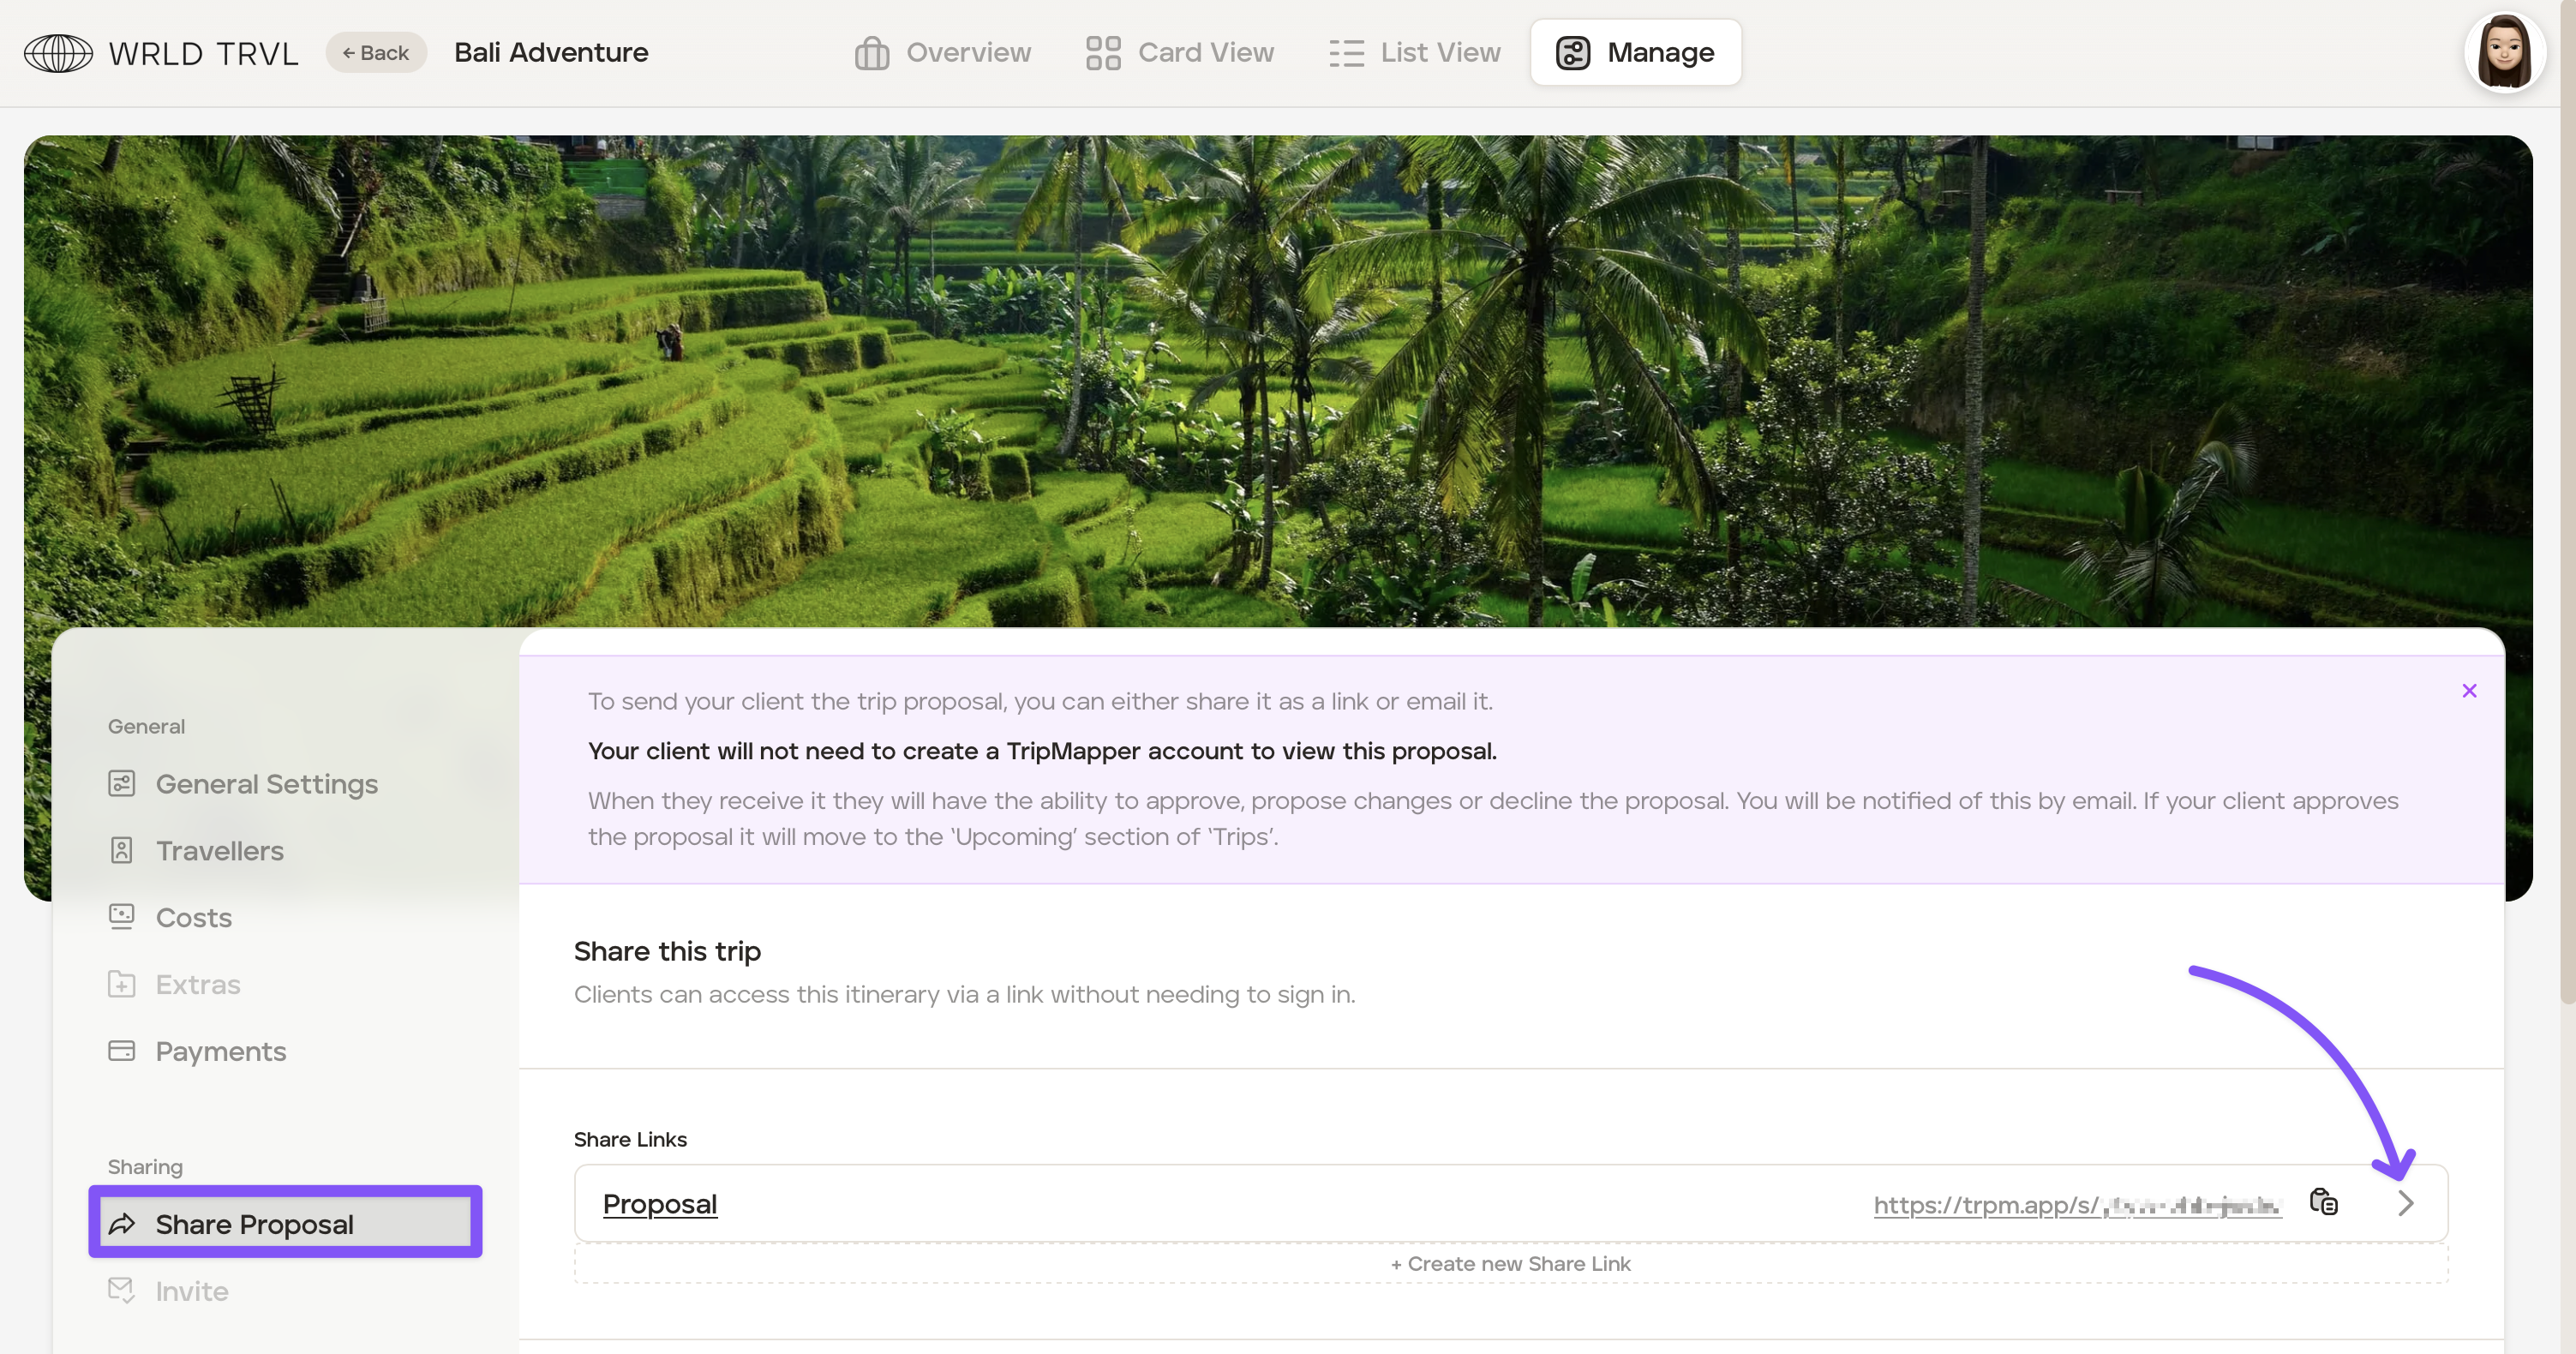Select Share Proposal in the sidebar

coord(285,1224)
